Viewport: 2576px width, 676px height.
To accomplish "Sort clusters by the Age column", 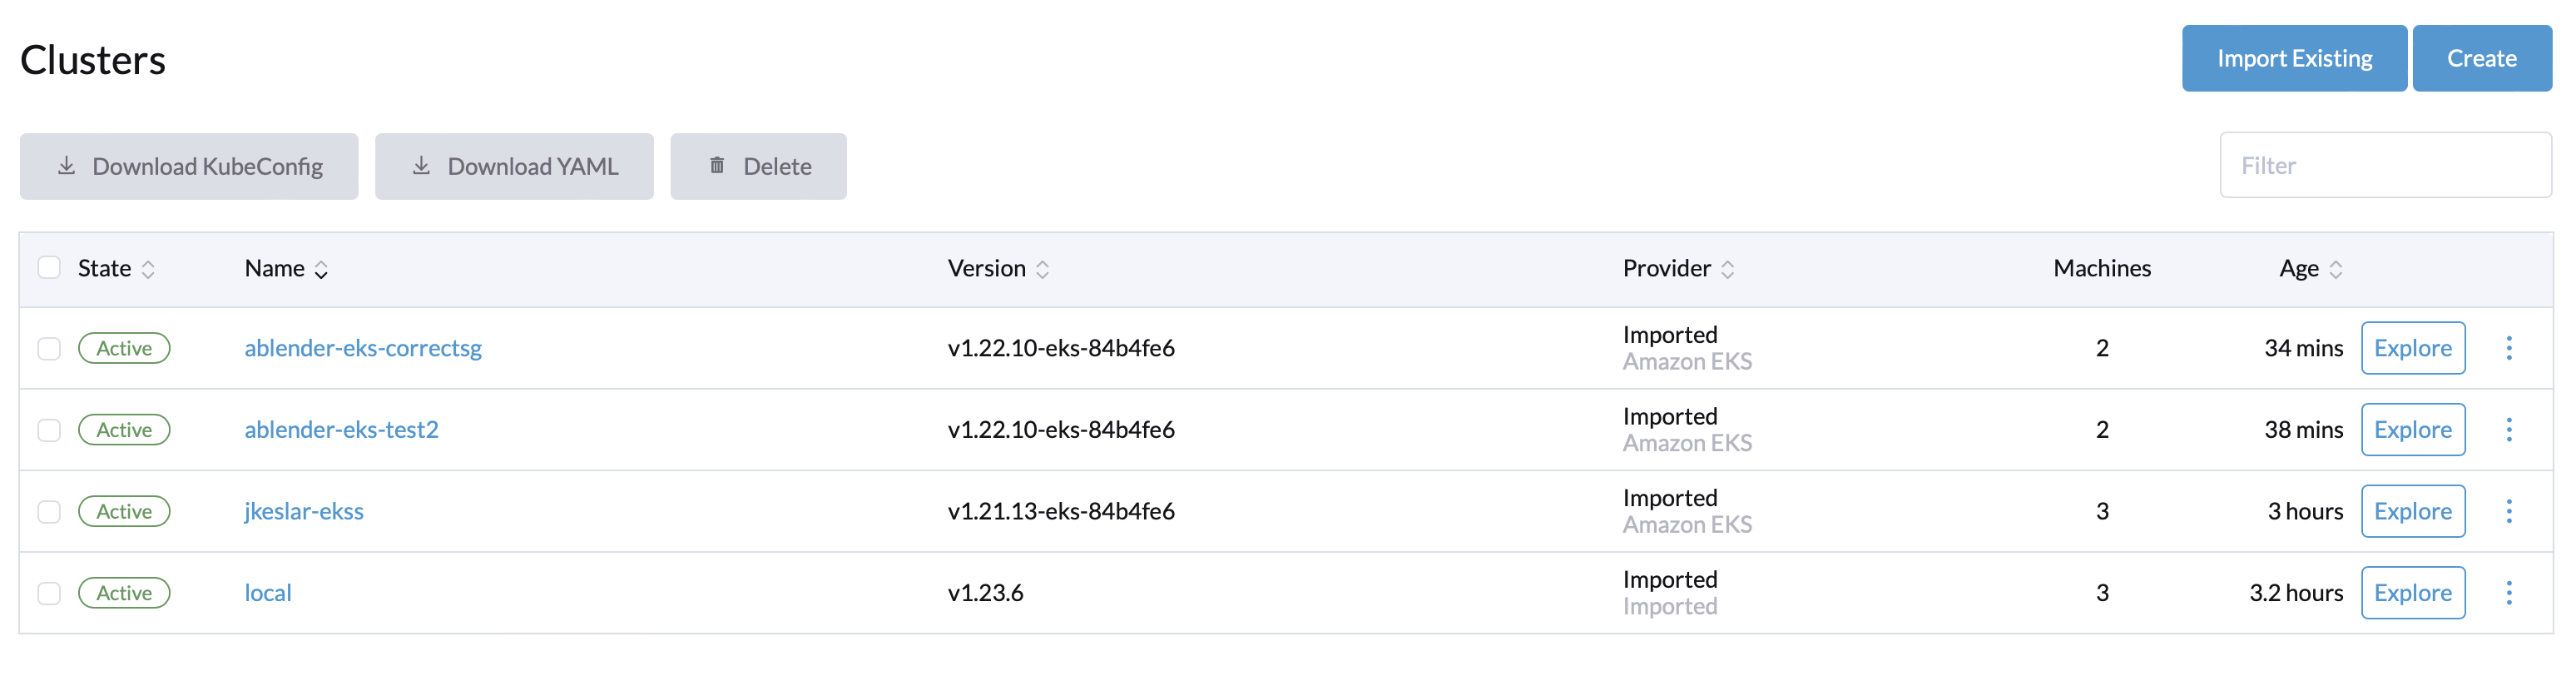I will coord(2304,268).
